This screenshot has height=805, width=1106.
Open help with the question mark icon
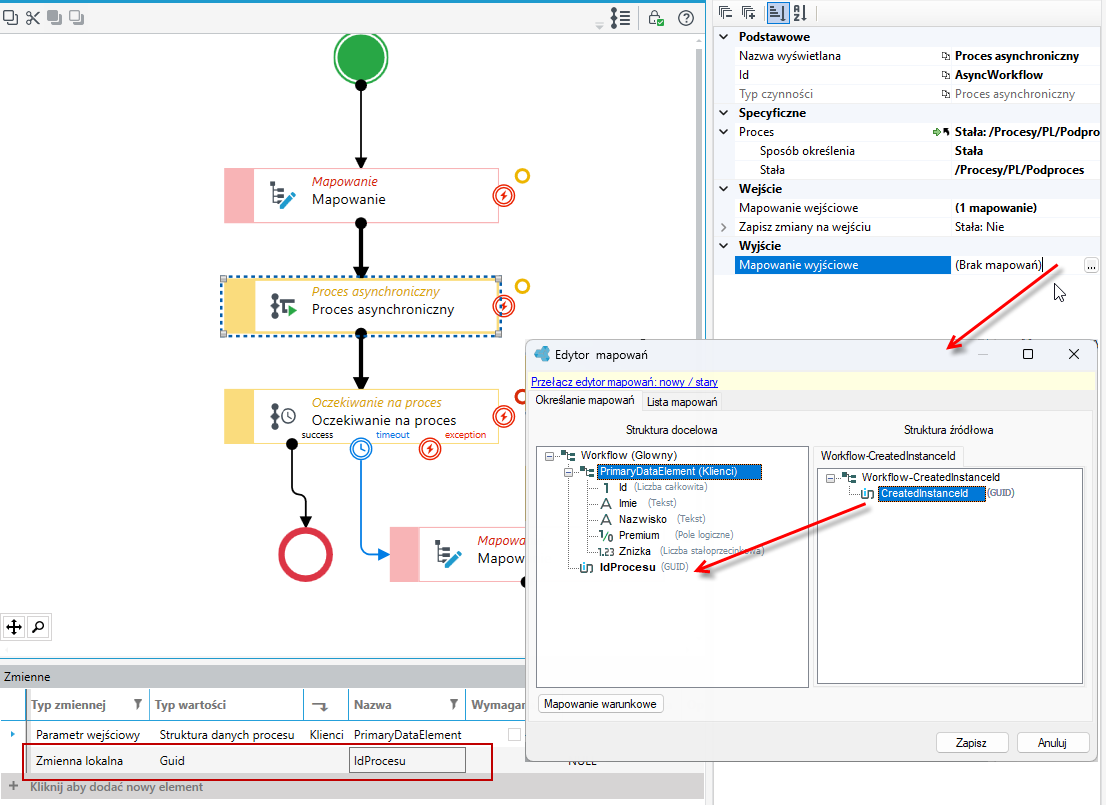pyautogui.click(x=686, y=18)
